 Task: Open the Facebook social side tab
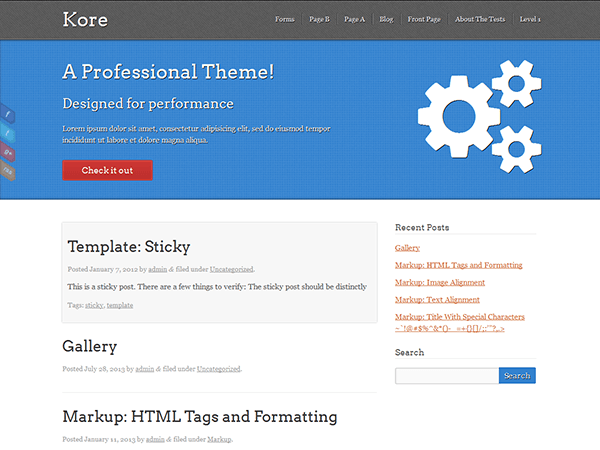[7, 114]
